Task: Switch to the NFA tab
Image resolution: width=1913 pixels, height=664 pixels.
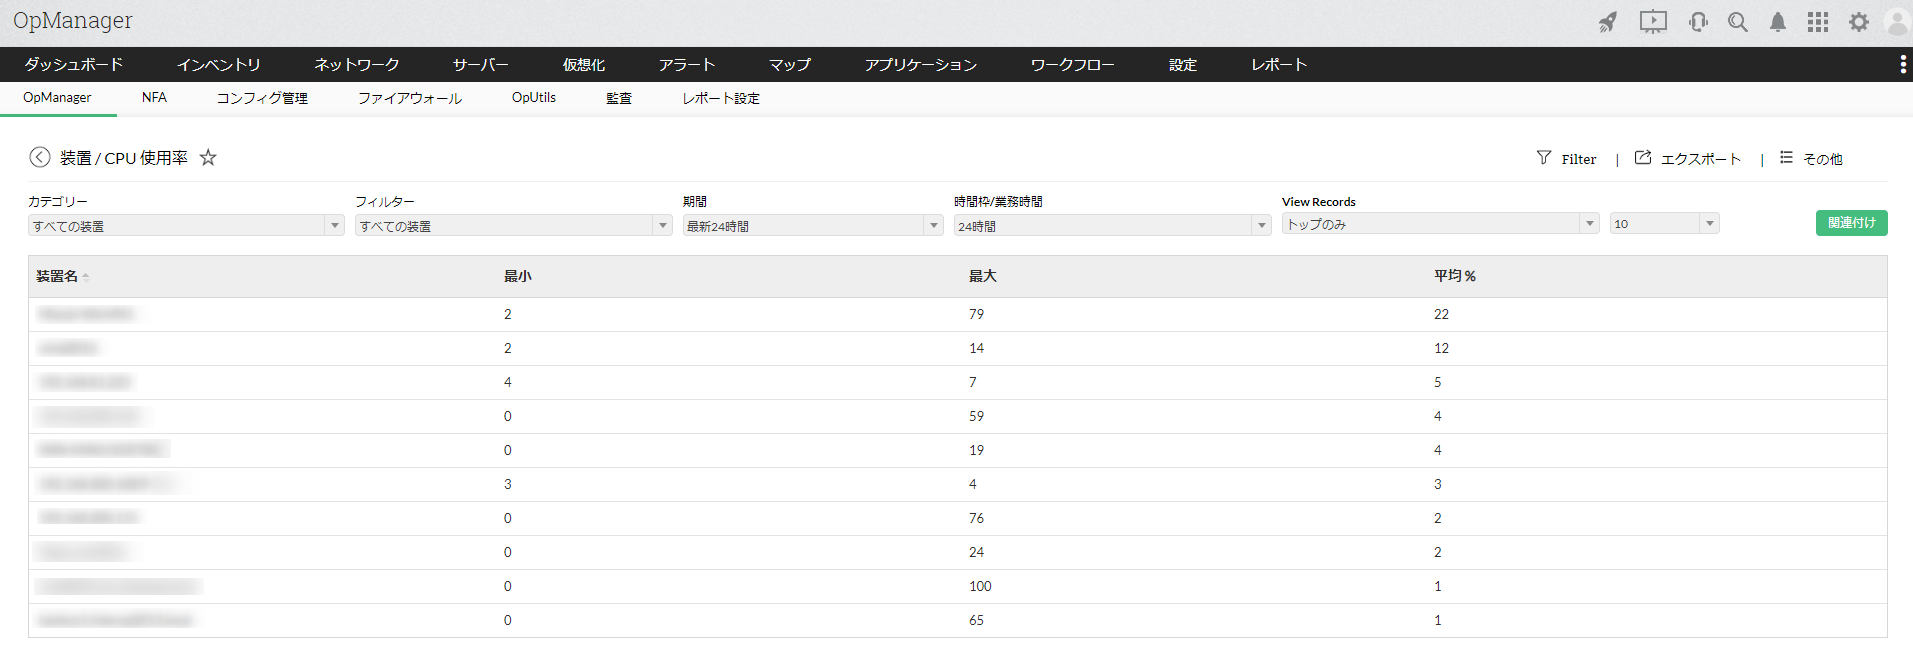Action: (x=154, y=98)
